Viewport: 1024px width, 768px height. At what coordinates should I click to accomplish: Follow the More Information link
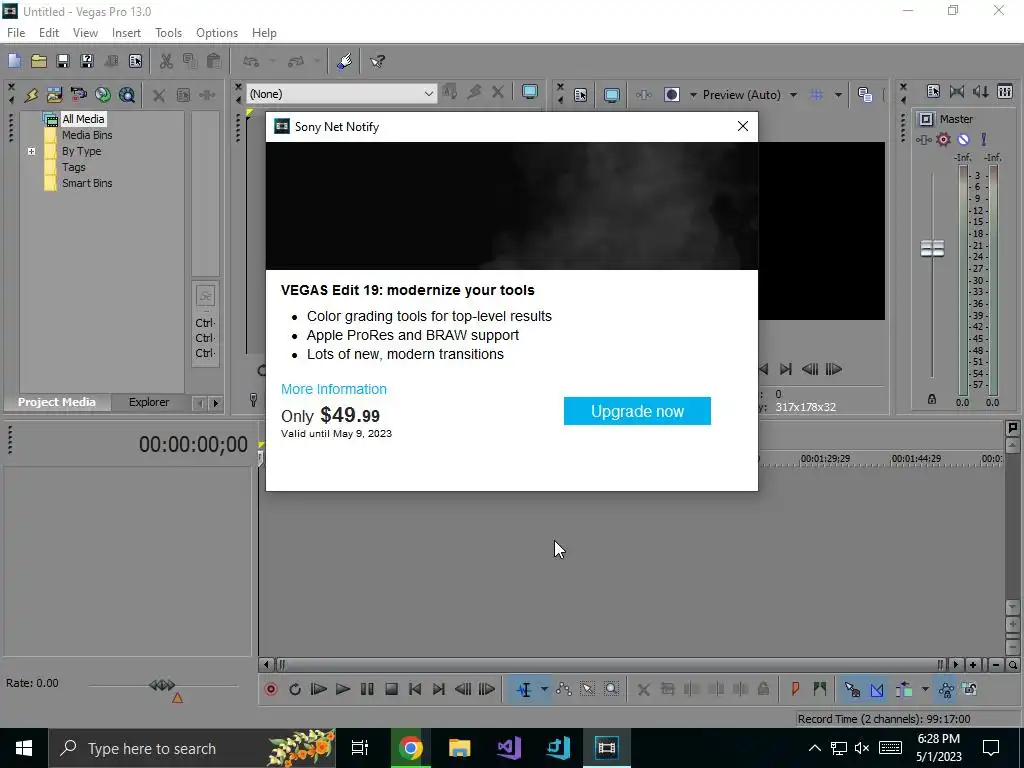tap(334, 389)
